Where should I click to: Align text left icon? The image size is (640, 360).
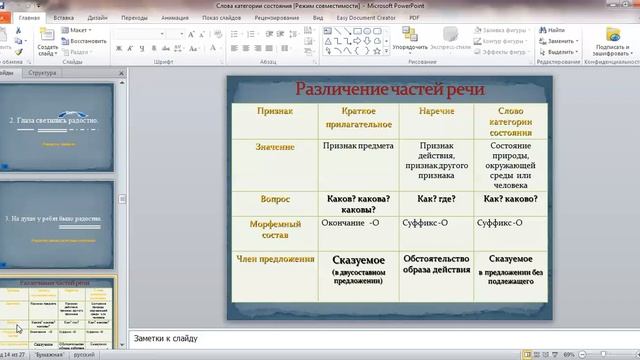pyautogui.click(x=234, y=49)
